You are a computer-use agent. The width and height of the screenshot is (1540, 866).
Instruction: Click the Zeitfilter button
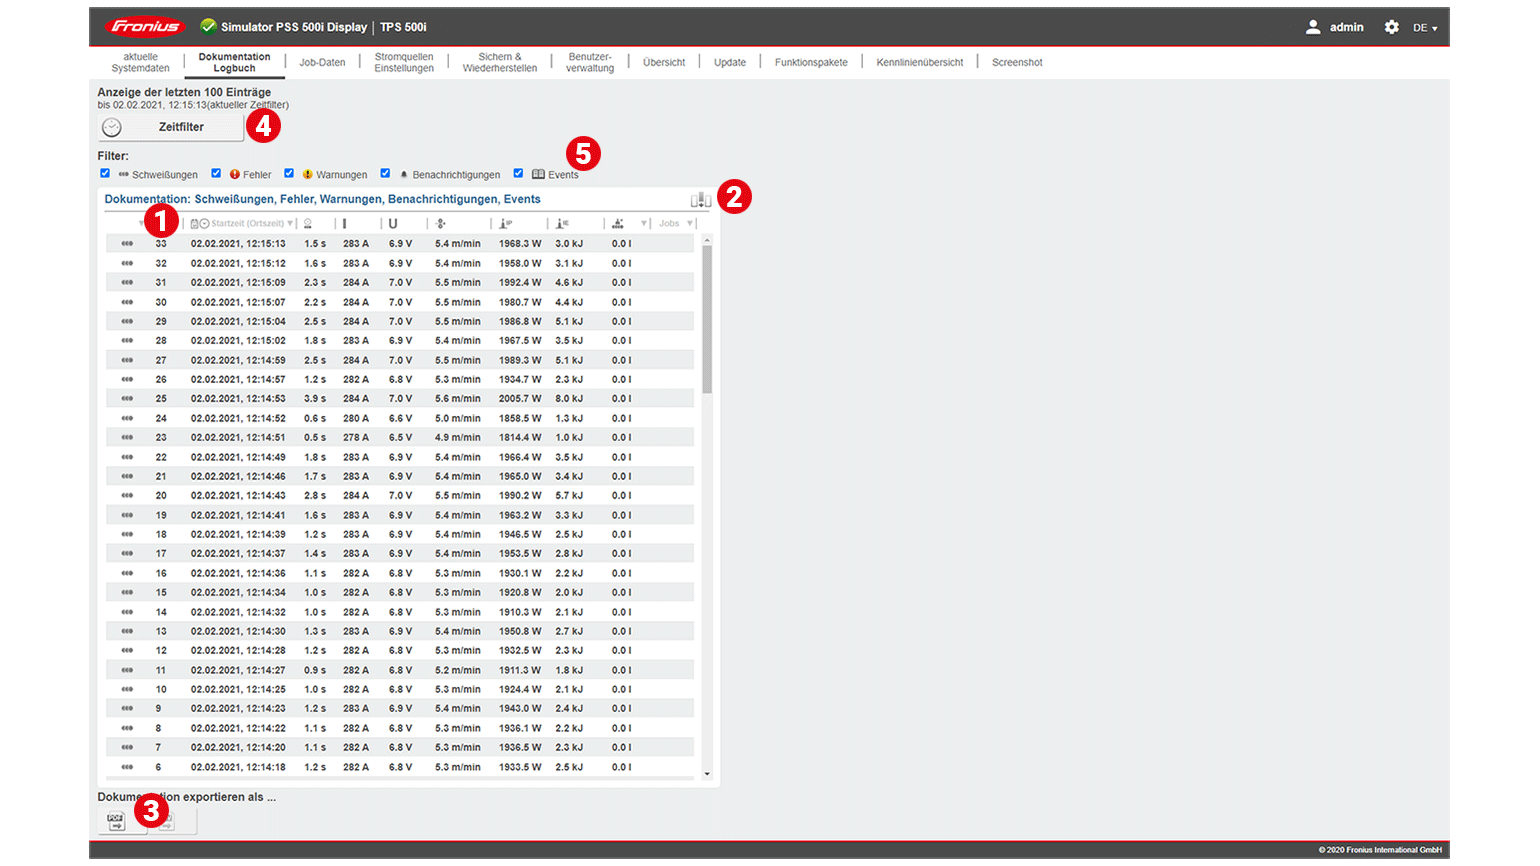(x=171, y=127)
